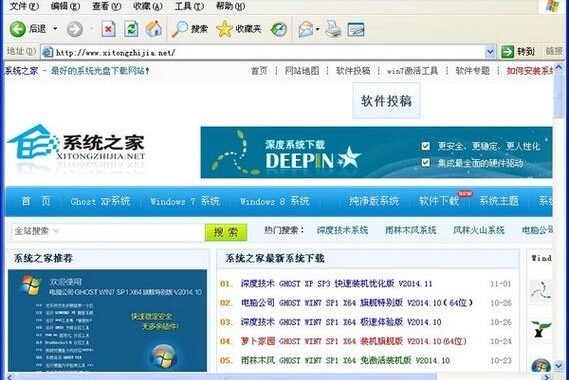569x380 pixels.
Task: Click the right sidebar green sprout thumbnail
Action: (541, 329)
